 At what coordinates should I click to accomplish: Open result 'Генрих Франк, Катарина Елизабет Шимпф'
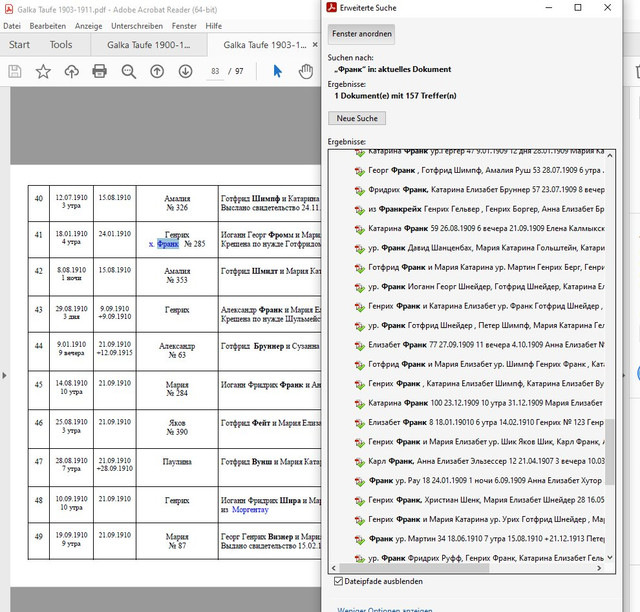(x=486, y=383)
